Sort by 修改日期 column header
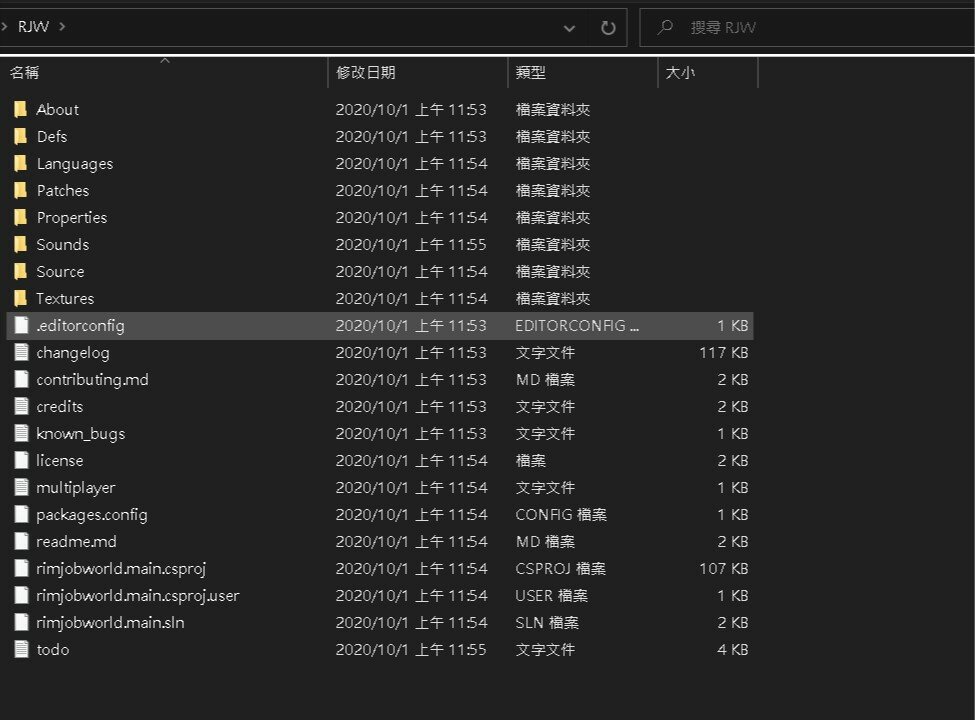Screen dimensions: 975x720 click(417, 73)
